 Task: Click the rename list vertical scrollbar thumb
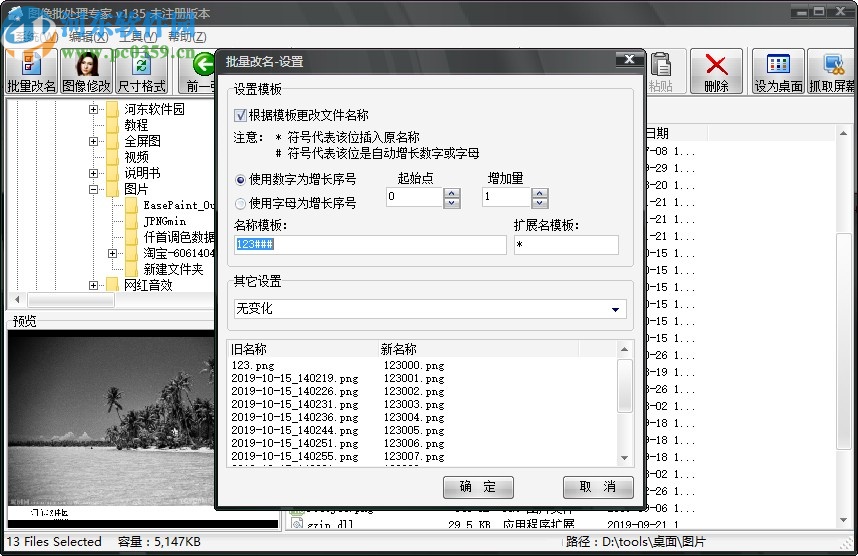pos(624,385)
